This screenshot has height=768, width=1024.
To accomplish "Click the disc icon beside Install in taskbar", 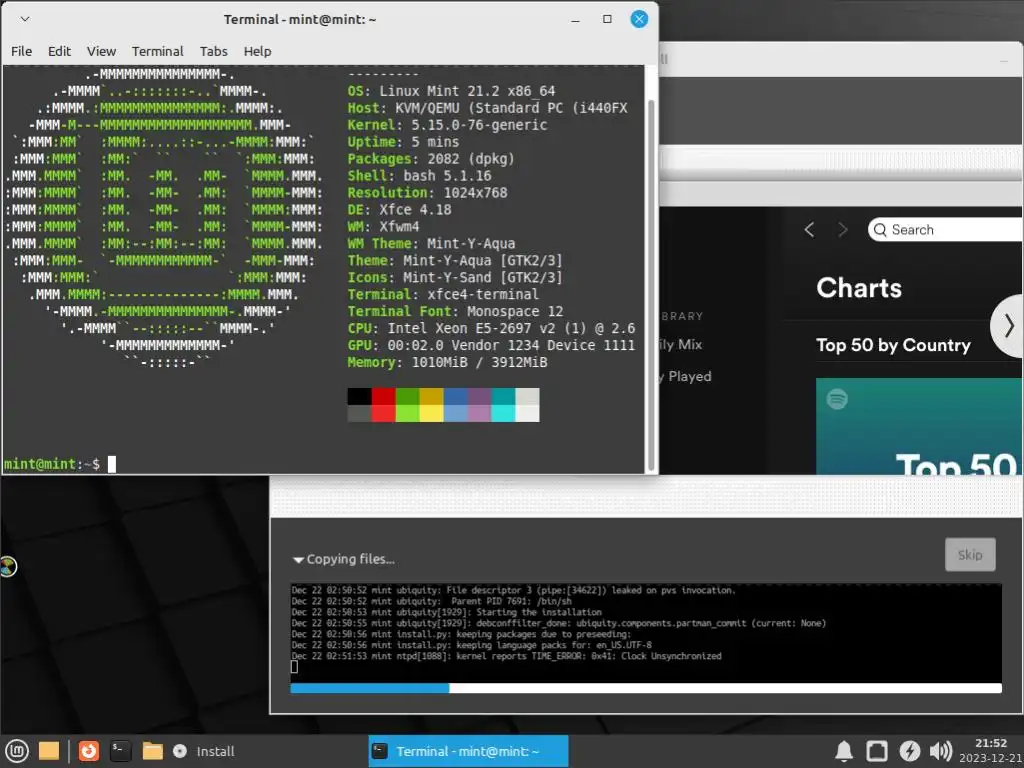I will pyautogui.click(x=180, y=751).
